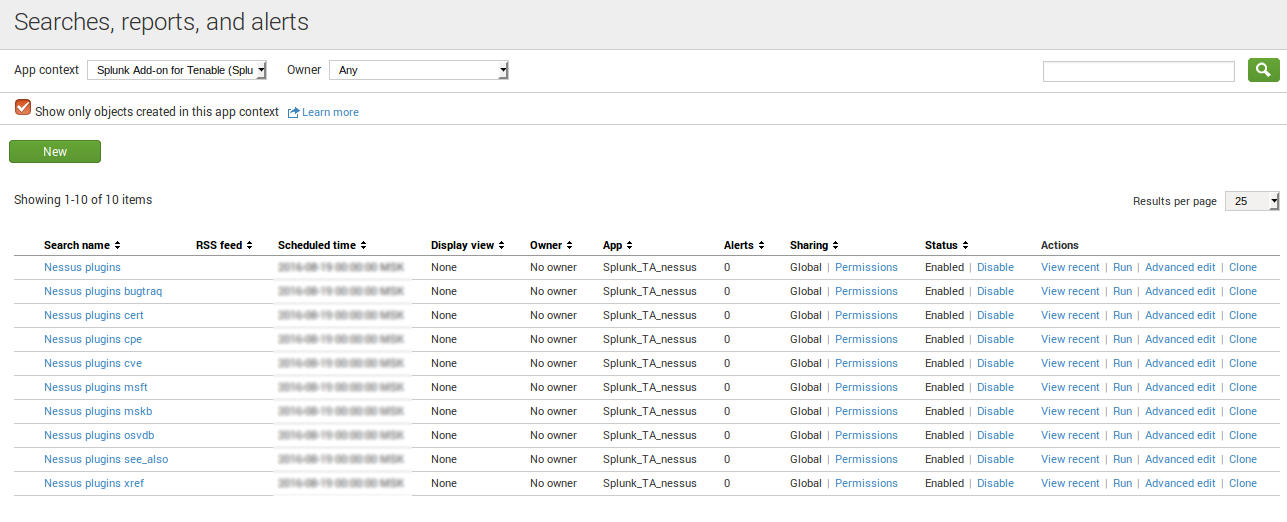Viewport: 1287px width, 522px height.
Task: Advanced edit for Nessus plugins osvdb
Action: 1180,436
